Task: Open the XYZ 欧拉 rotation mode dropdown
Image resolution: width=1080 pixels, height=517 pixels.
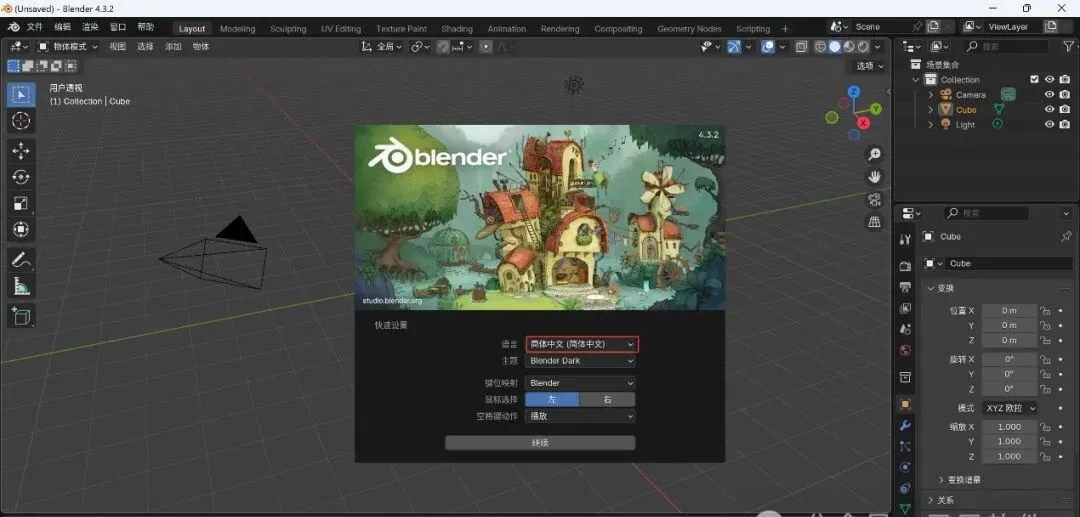Action: click(1009, 408)
